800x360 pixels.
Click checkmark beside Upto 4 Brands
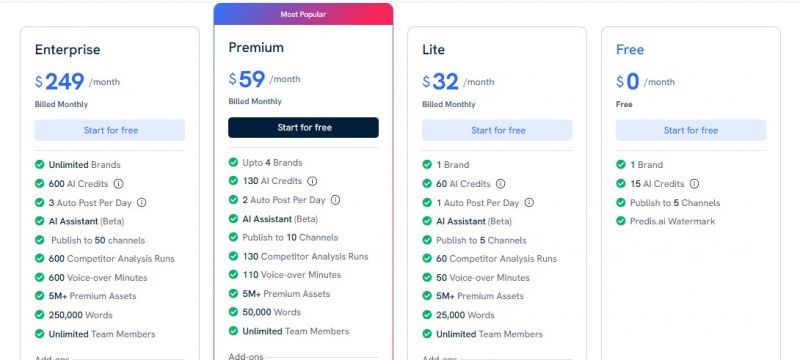[233, 162]
